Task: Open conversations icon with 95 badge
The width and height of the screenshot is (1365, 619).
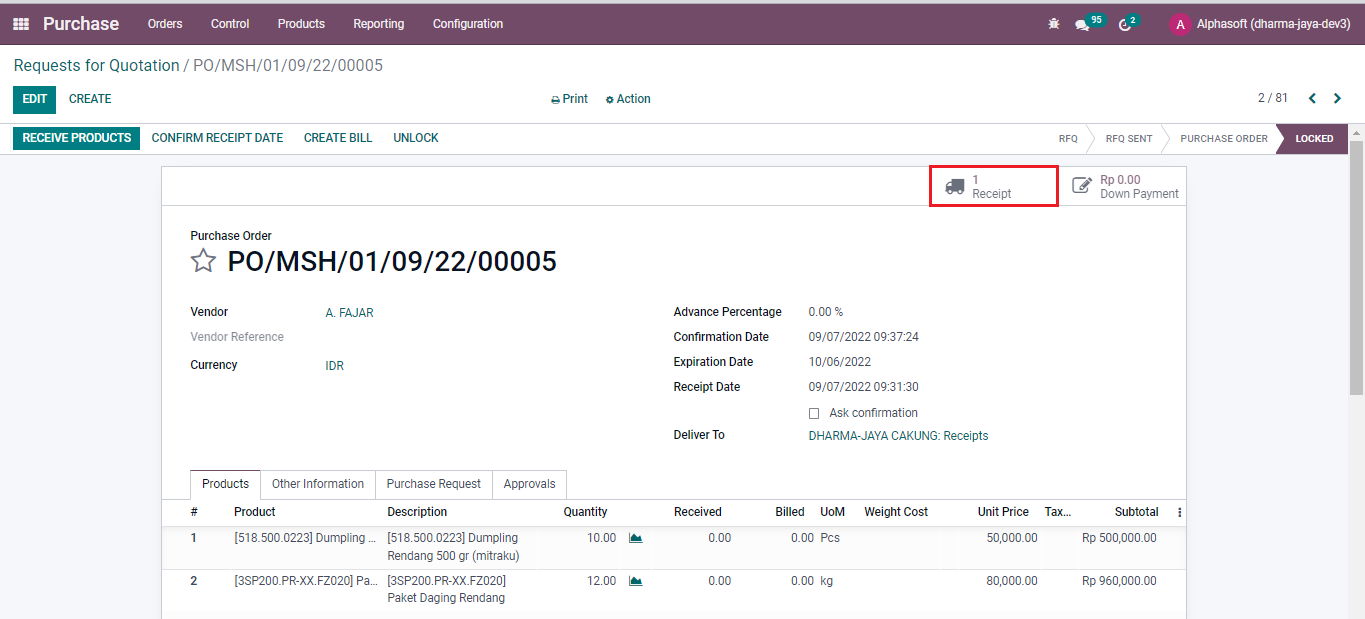Action: [x=1082, y=24]
